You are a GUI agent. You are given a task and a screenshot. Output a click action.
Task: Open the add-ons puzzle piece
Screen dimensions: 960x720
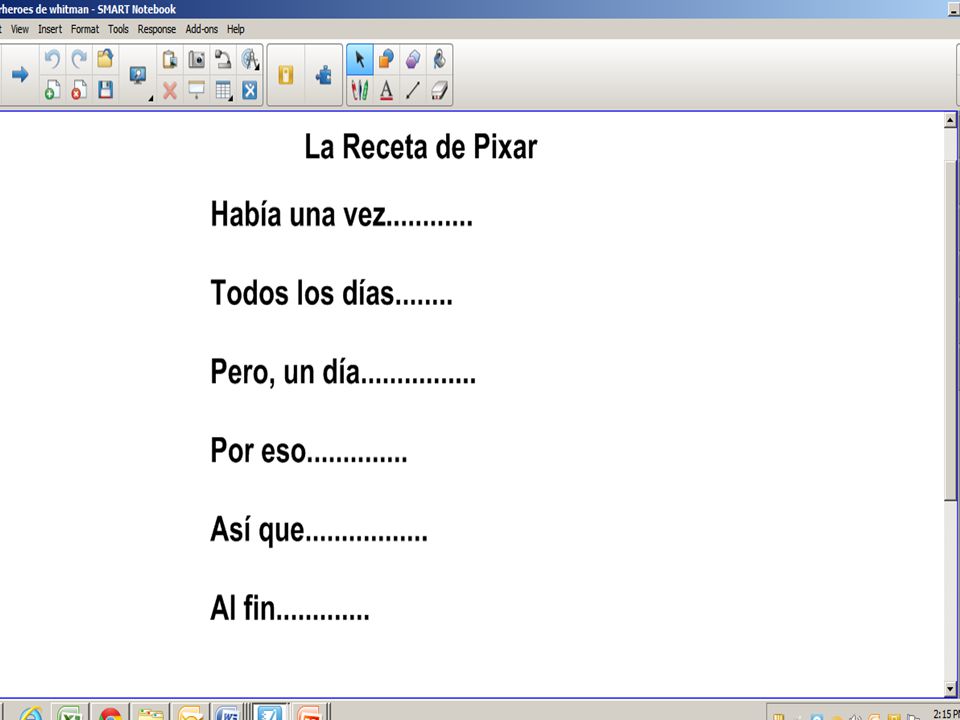coord(323,75)
